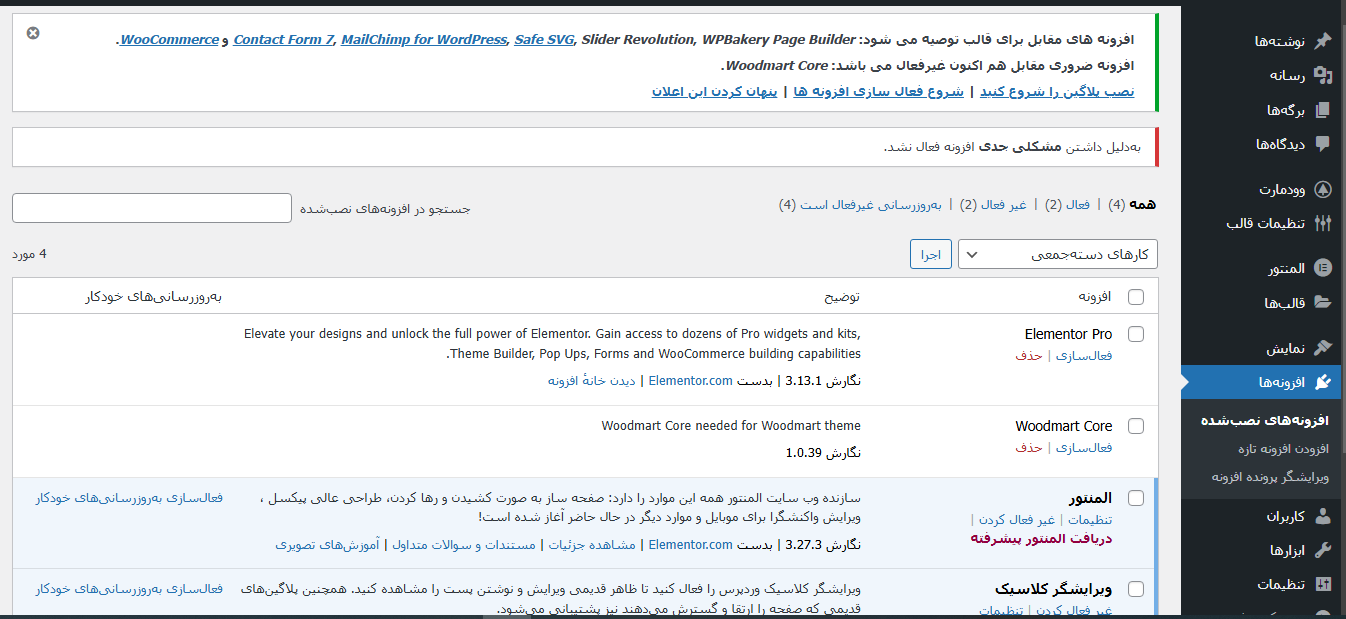Click پنهان کردن این اعلان link
Image resolution: width=1346 pixels, height=619 pixels.
click(x=715, y=91)
